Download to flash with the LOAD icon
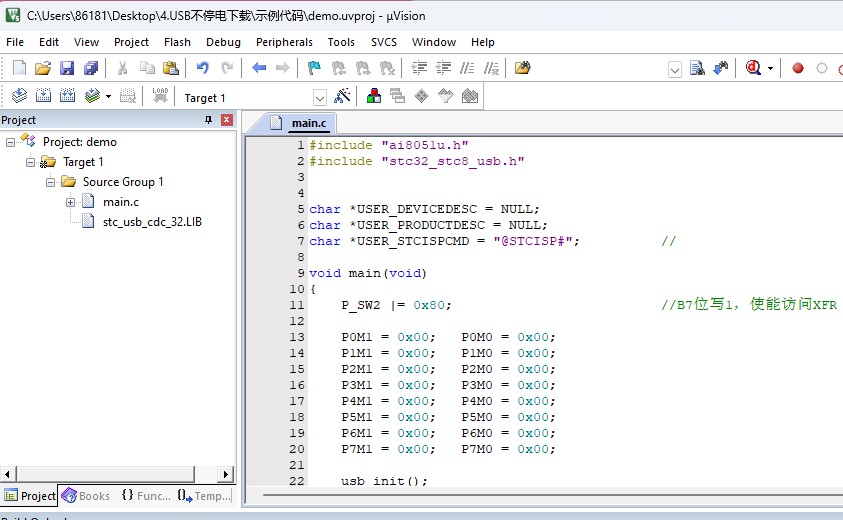This screenshot has height=520, width=843. pyautogui.click(x=160, y=96)
